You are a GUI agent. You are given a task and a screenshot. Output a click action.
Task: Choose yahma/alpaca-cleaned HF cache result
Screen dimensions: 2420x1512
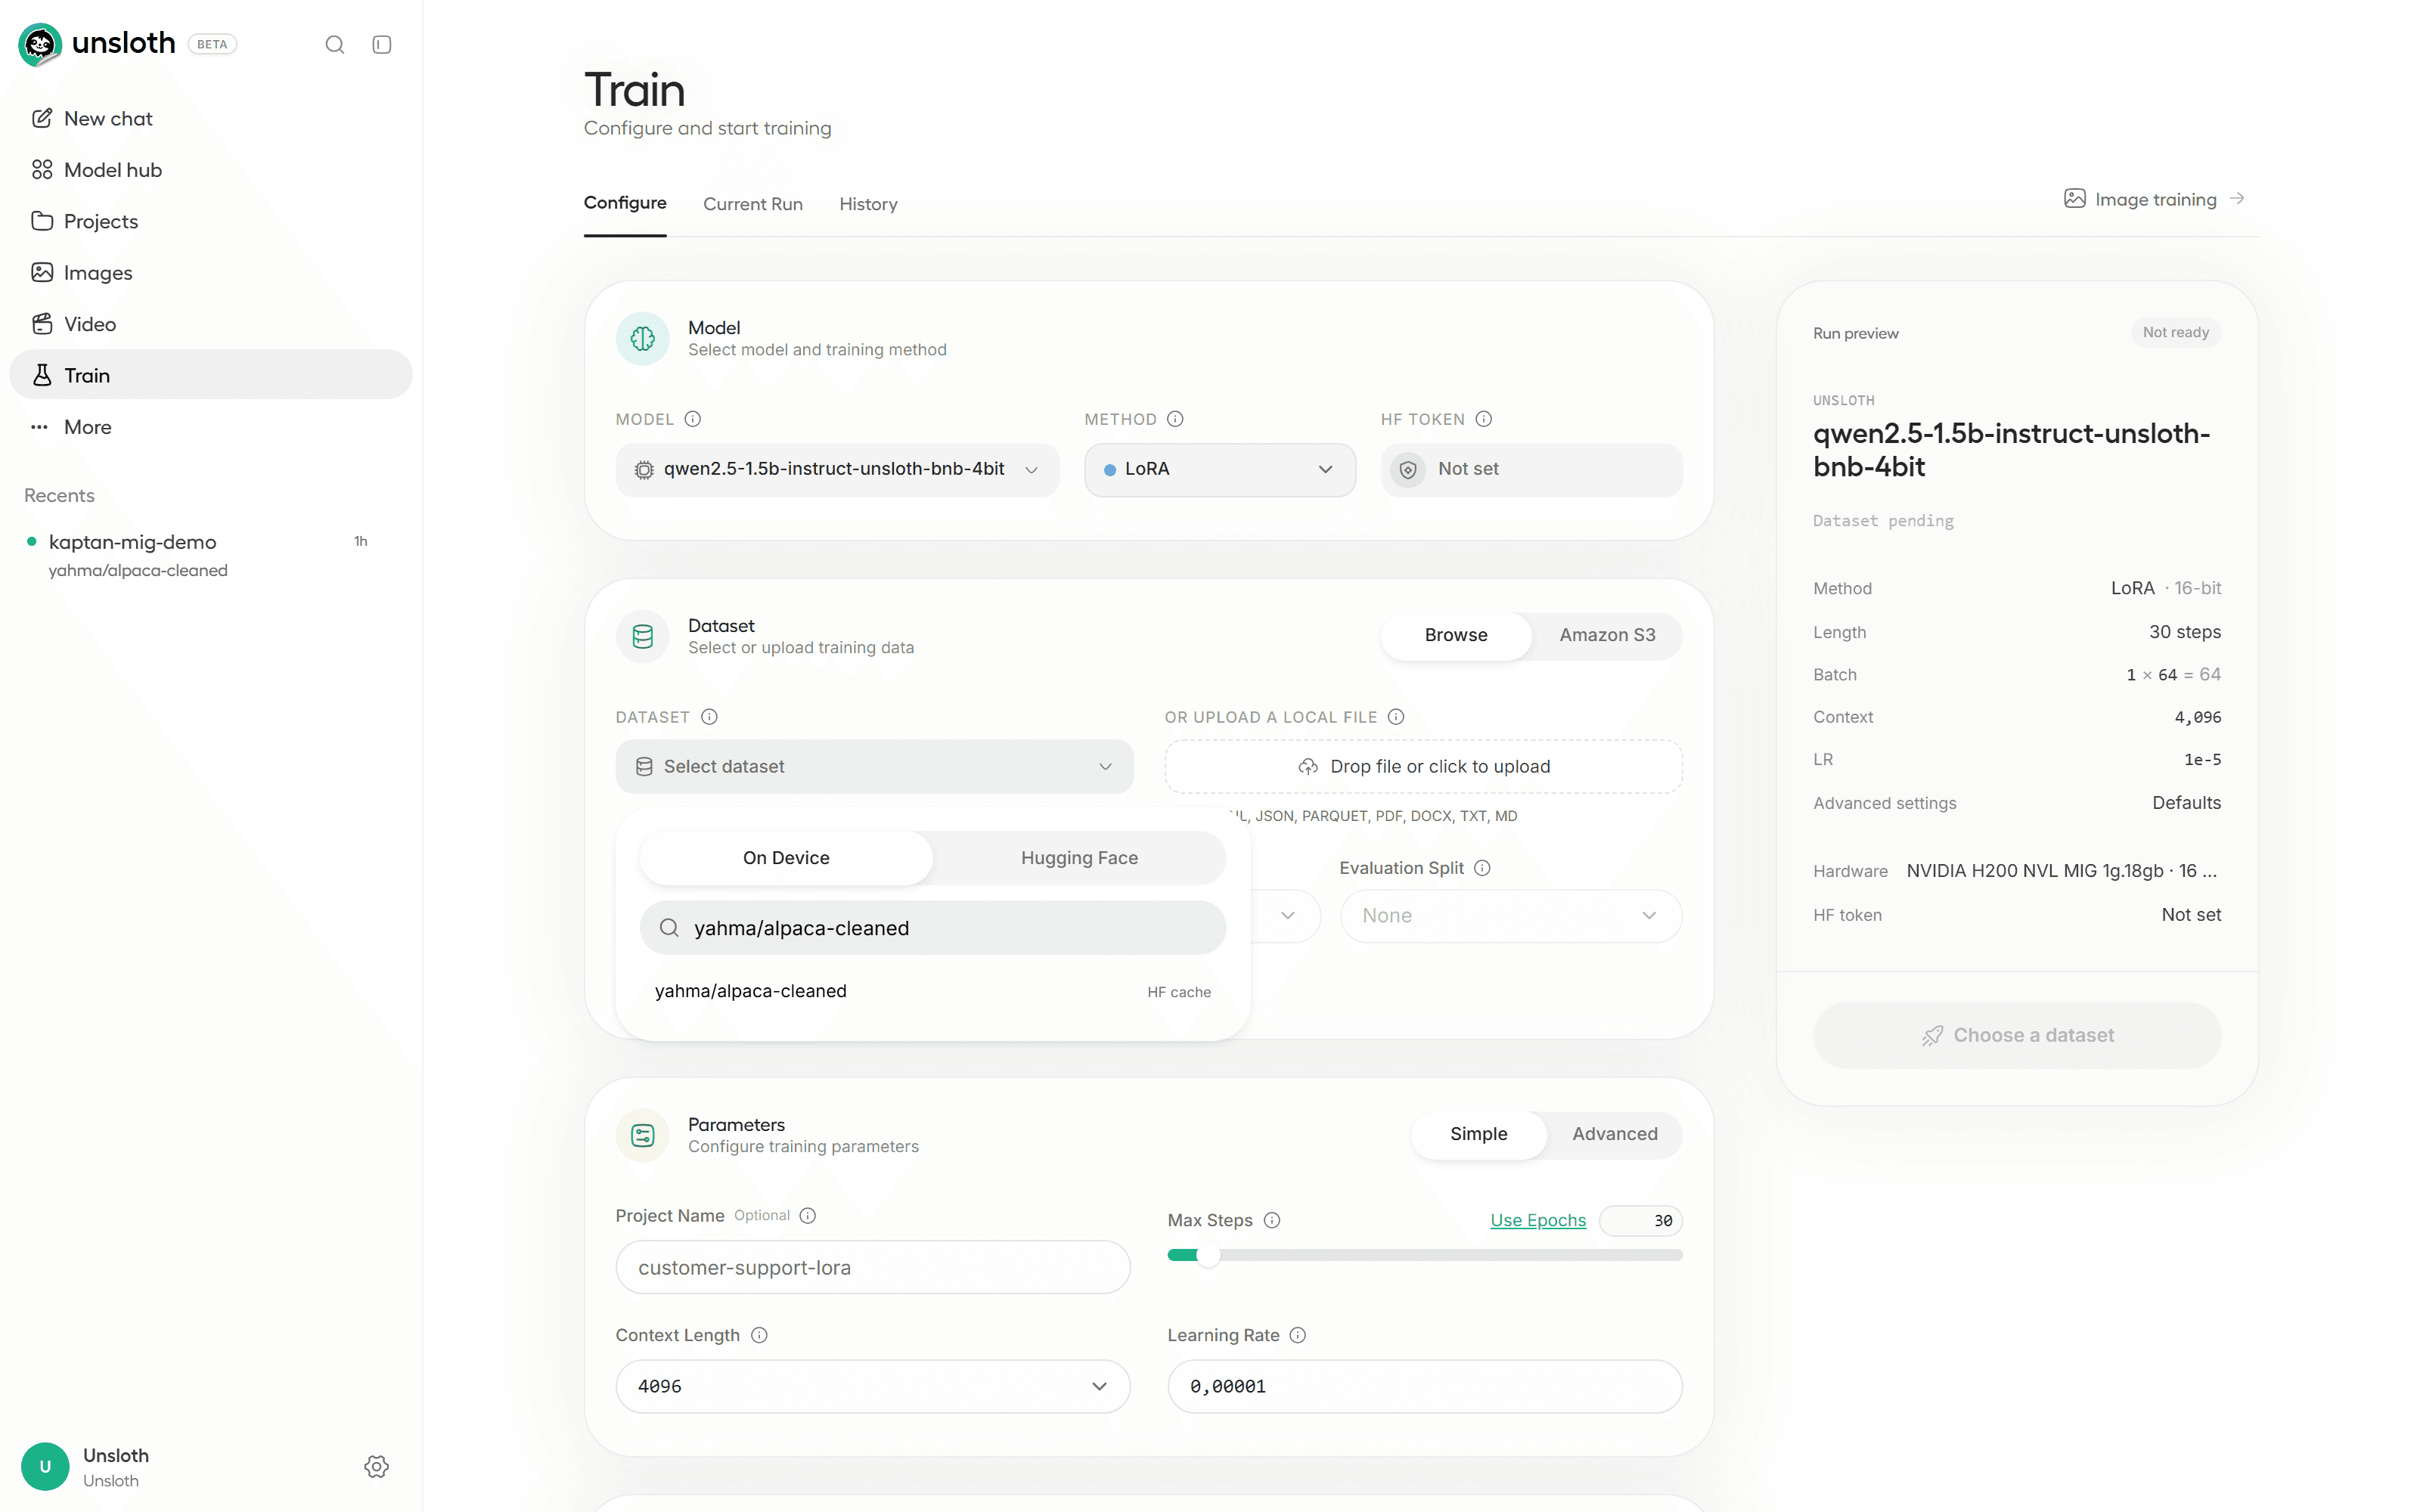tap(932, 991)
